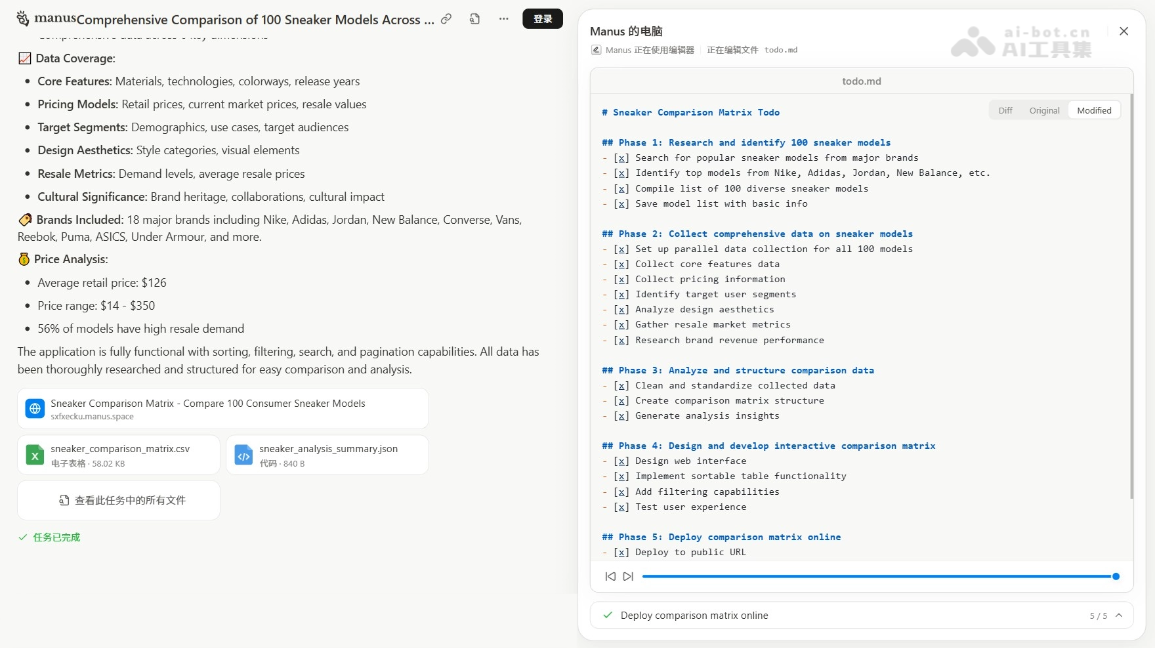
Task: View all files in this task
Action: click(x=119, y=500)
